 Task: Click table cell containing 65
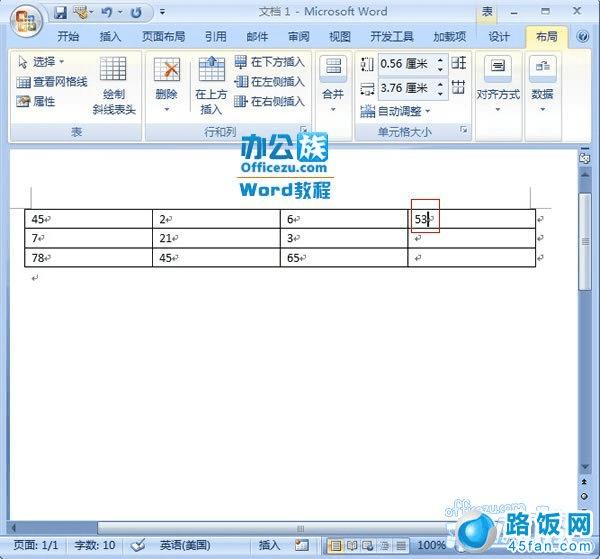[x=344, y=257]
